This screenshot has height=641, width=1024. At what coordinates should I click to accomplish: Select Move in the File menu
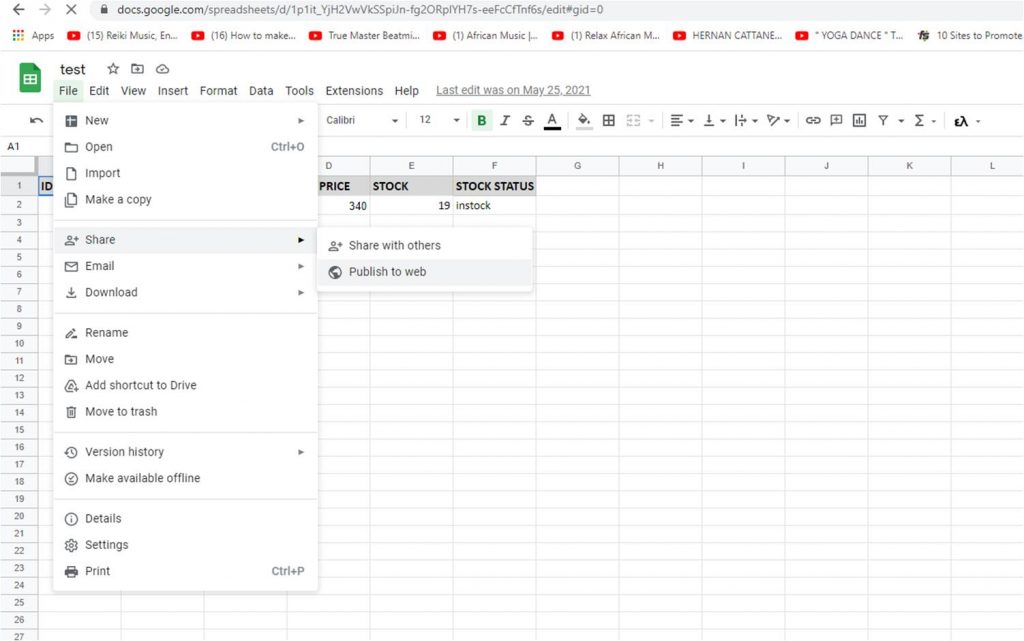point(185,358)
